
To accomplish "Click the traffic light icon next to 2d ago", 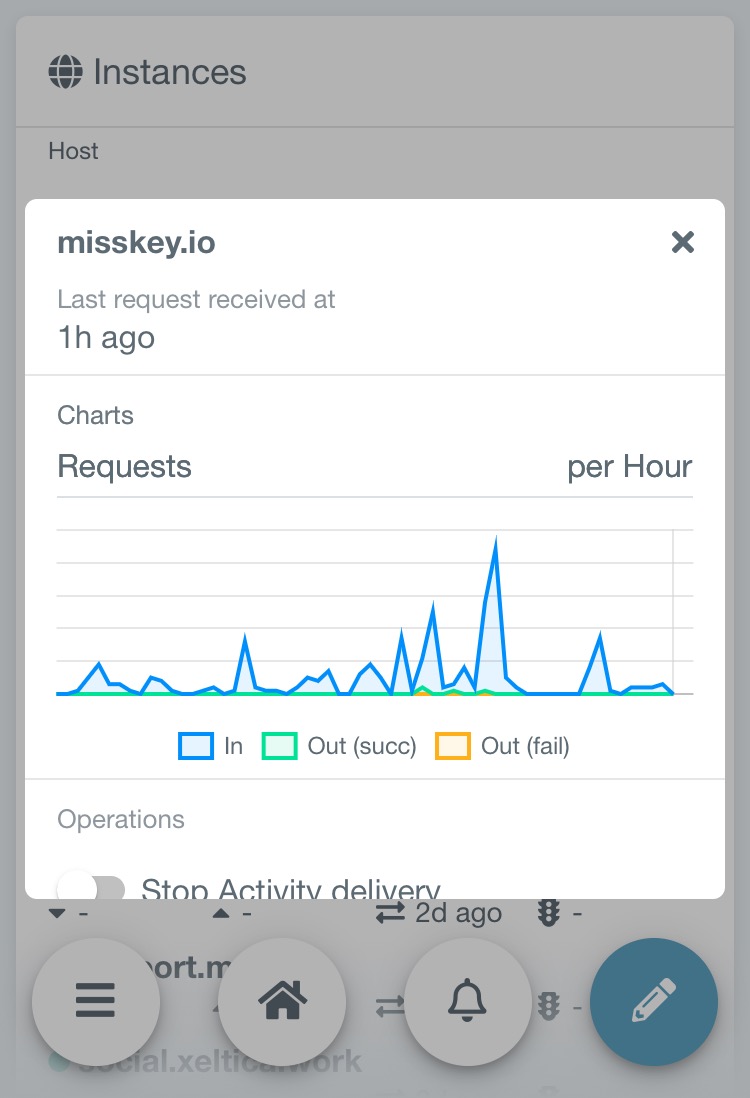I will [x=548, y=912].
